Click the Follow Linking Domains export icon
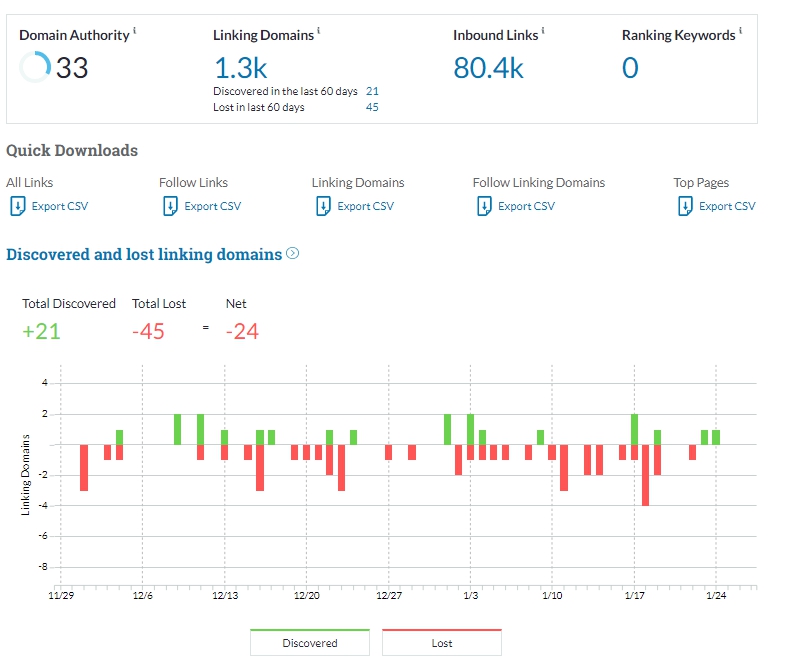797x665 pixels. [x=483, y=206]
